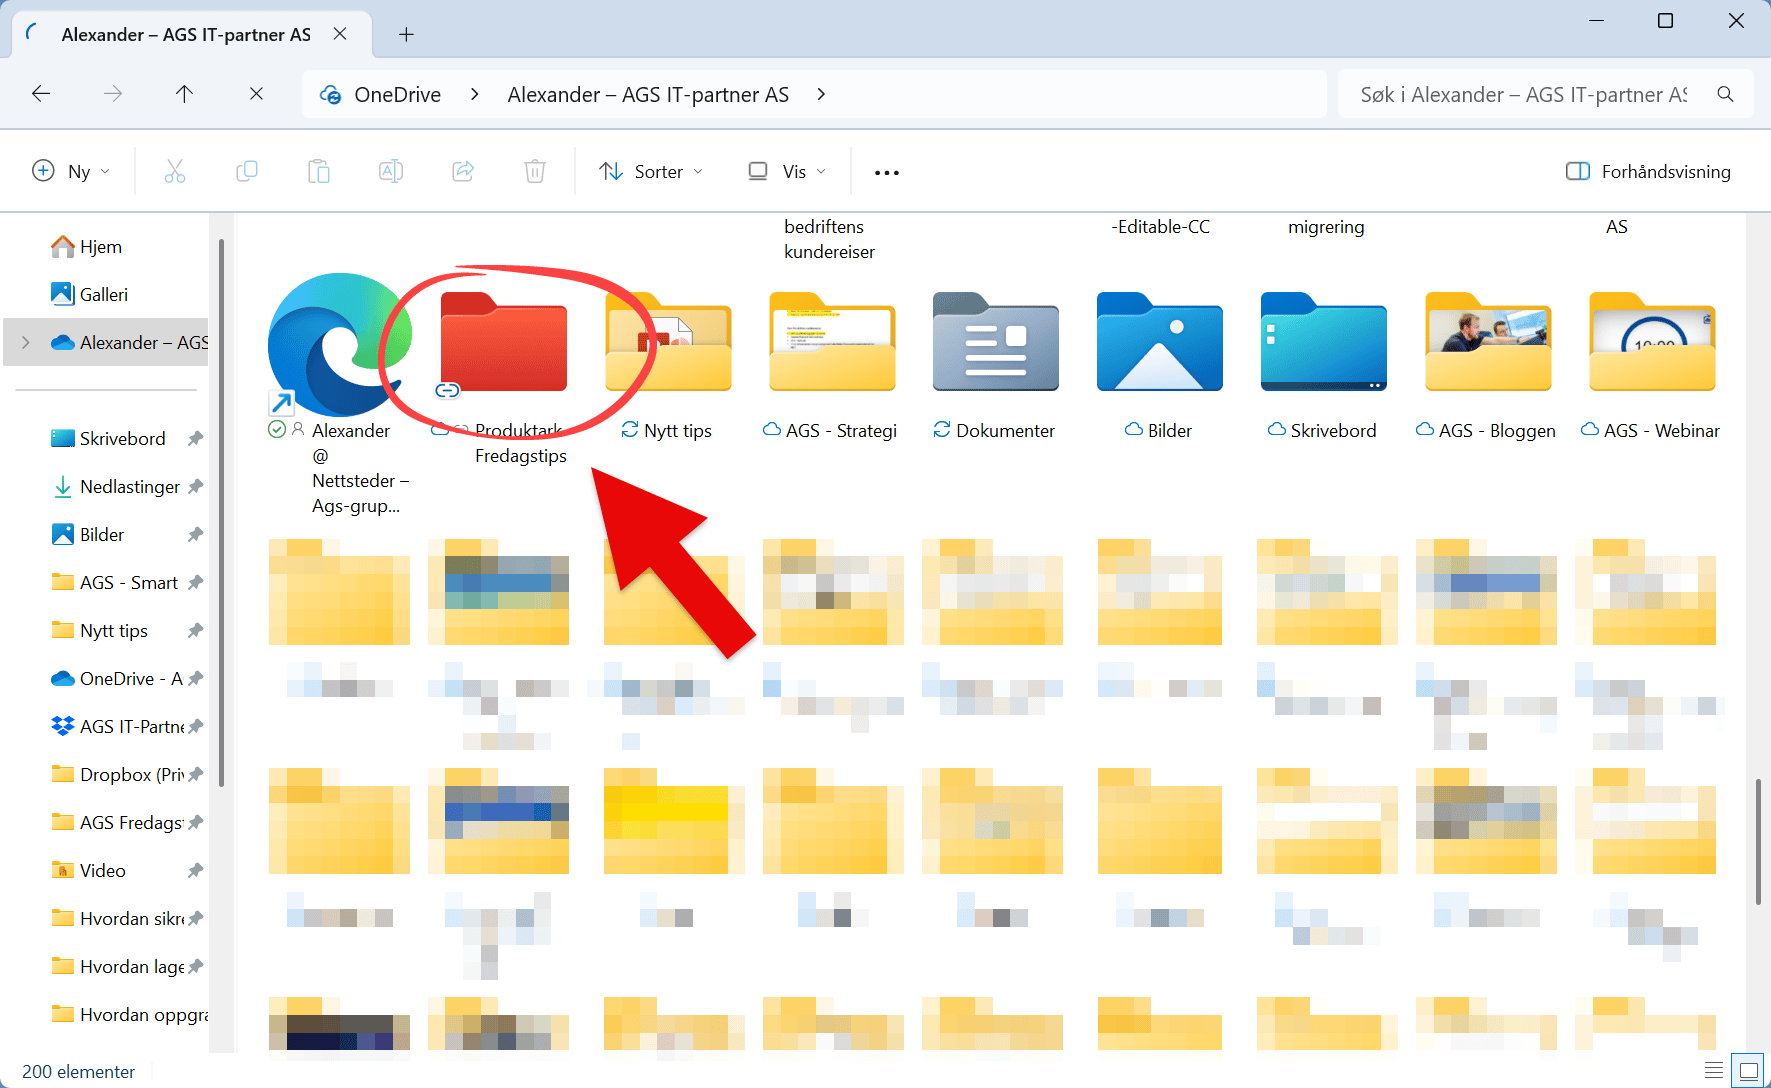Click Alexander – AGS IT-partner AS breadcrumb
Screen dimensions: 1771x1088
click(x=648, y=94)
